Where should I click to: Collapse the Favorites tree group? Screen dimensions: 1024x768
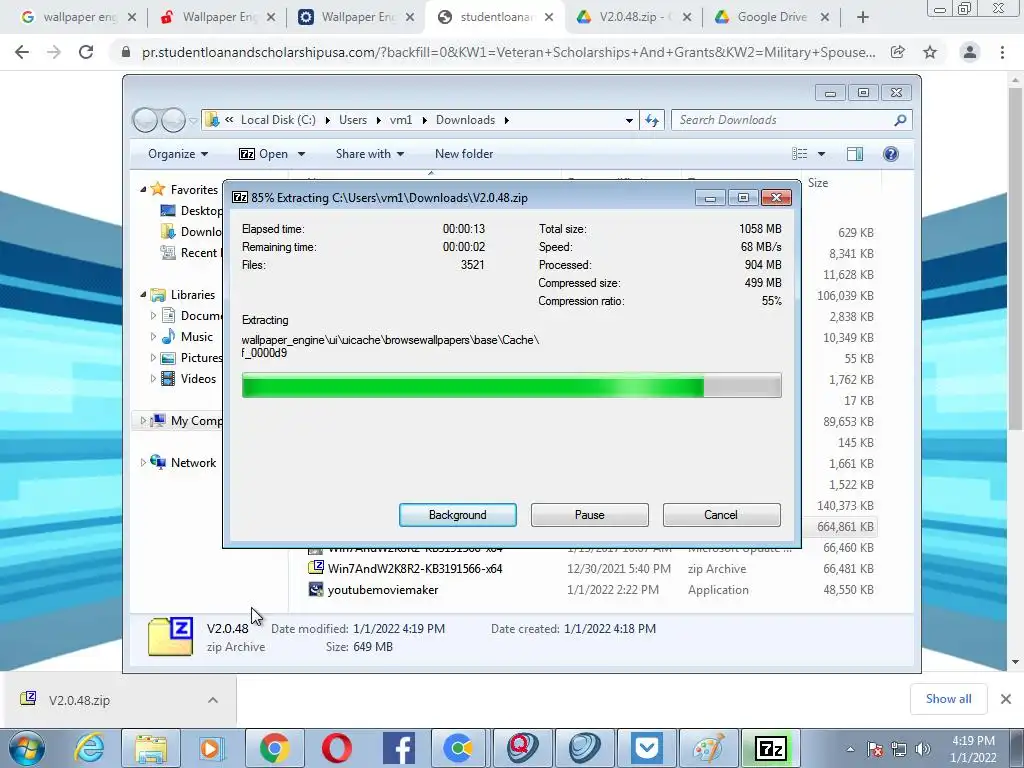click(x=143, y=189)
